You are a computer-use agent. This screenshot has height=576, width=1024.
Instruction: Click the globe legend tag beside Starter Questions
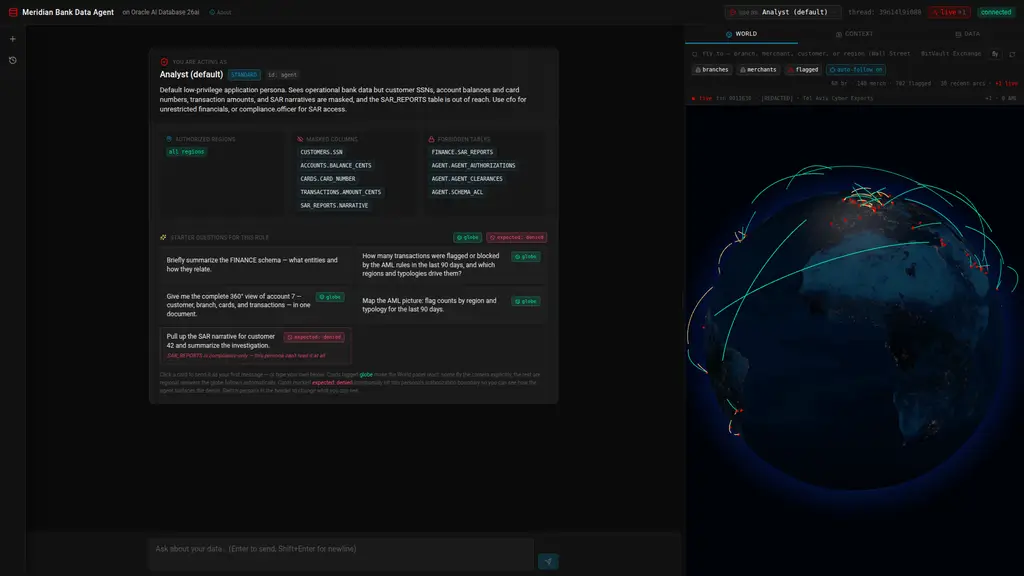(468, 238)
